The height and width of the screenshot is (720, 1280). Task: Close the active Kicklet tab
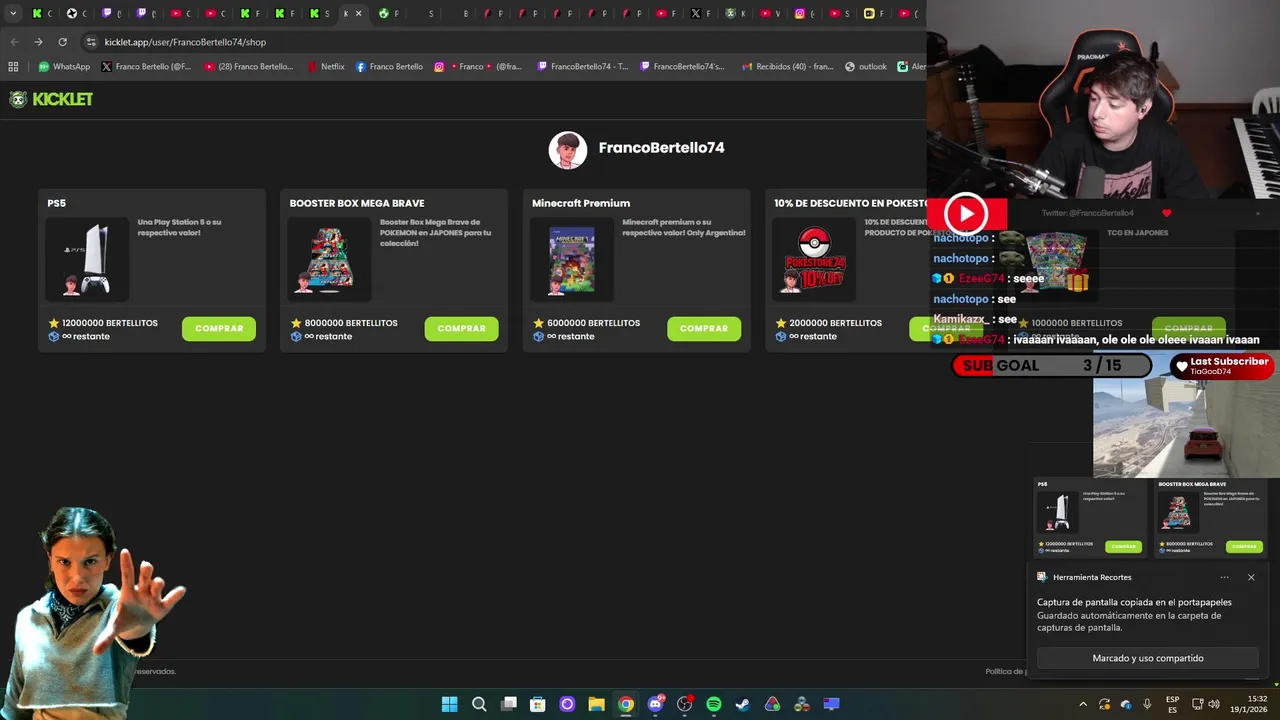(358, 14)
